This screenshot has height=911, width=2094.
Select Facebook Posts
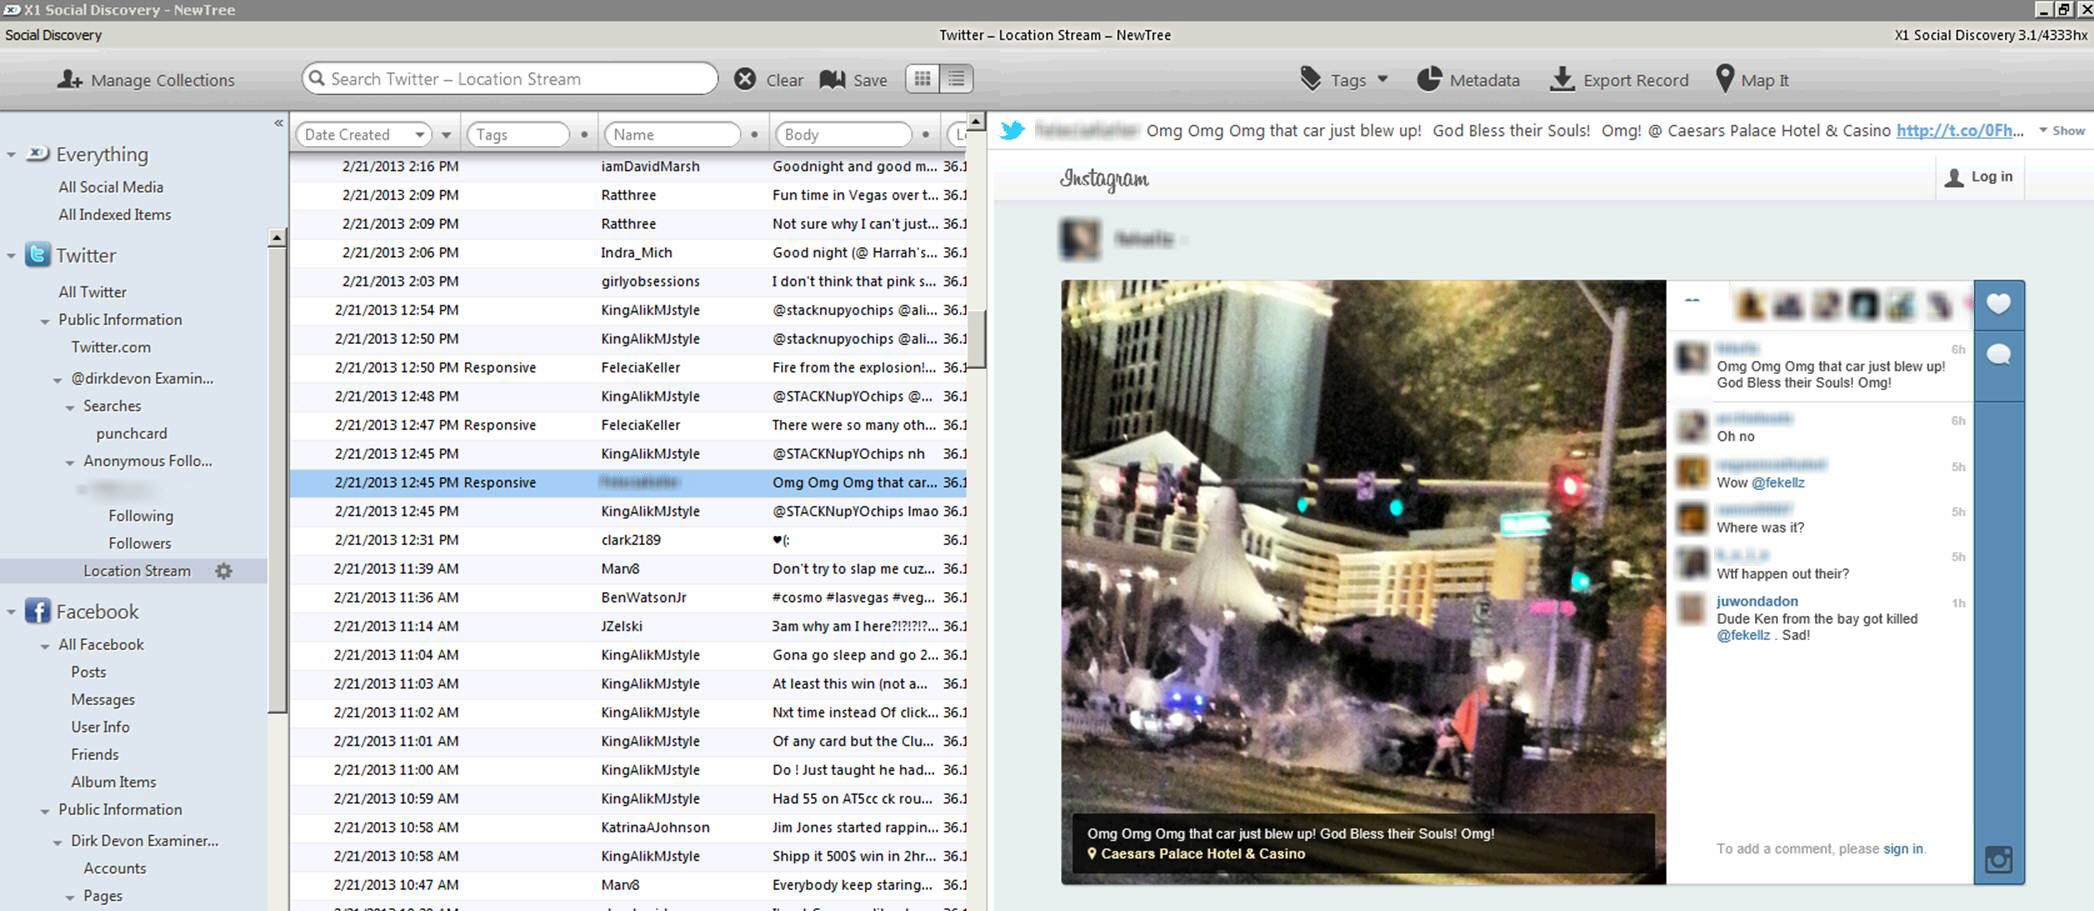(89, 672)
